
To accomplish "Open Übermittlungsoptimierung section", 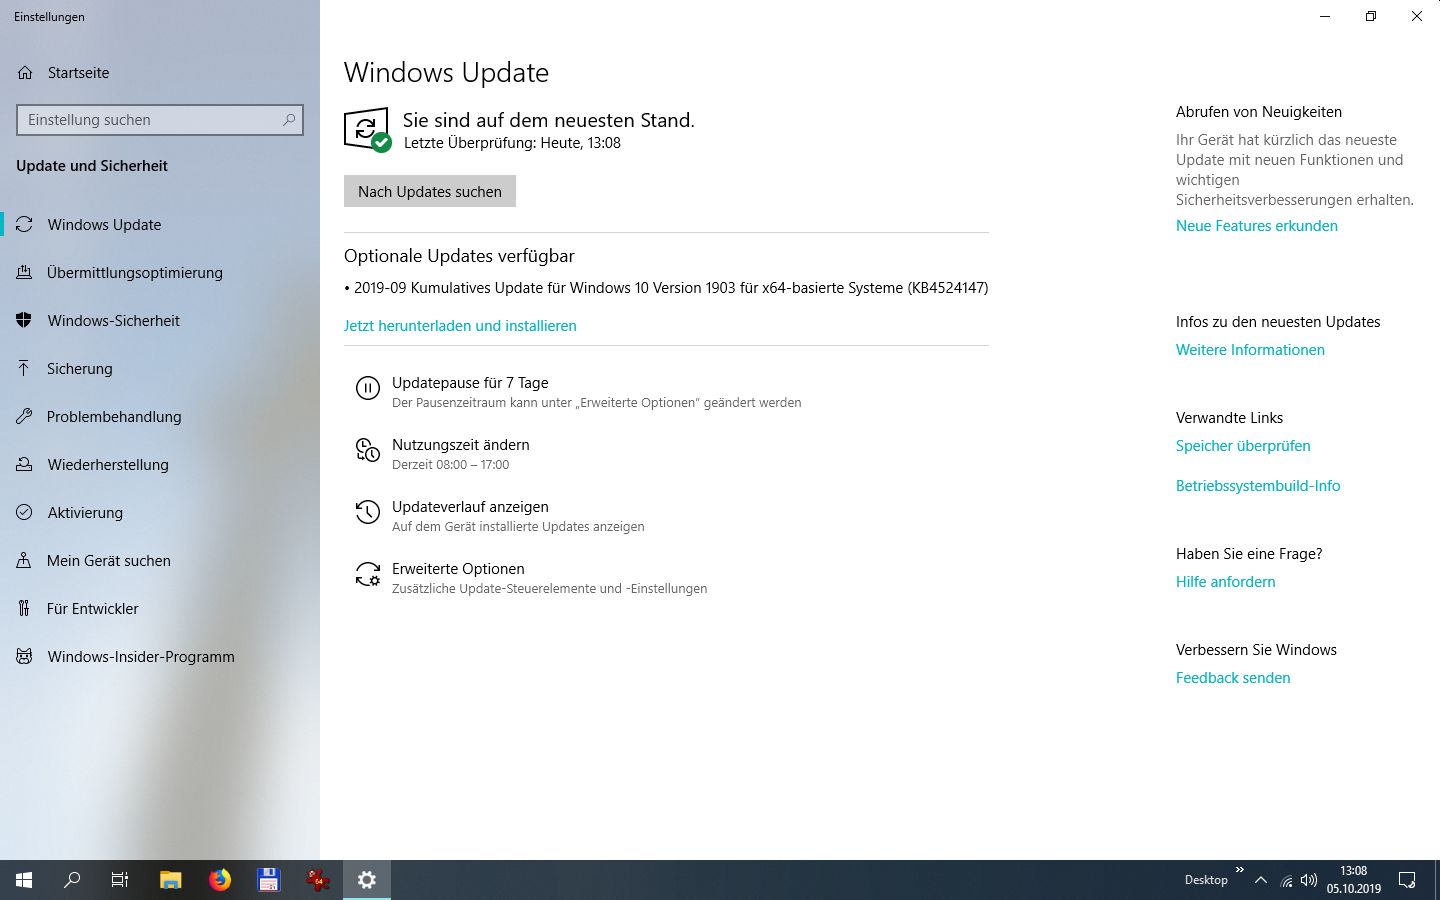I will click(x=160, y=273).
